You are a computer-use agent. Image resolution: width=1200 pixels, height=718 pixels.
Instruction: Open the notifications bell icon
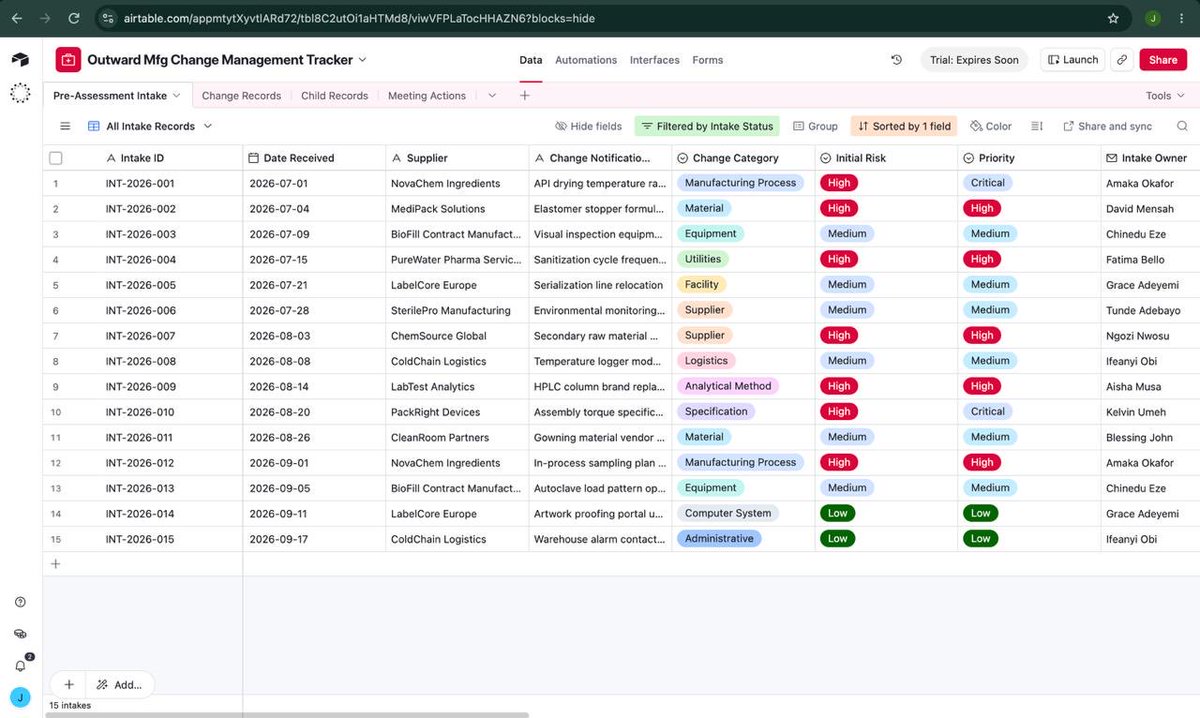click(x=20, y=665)
